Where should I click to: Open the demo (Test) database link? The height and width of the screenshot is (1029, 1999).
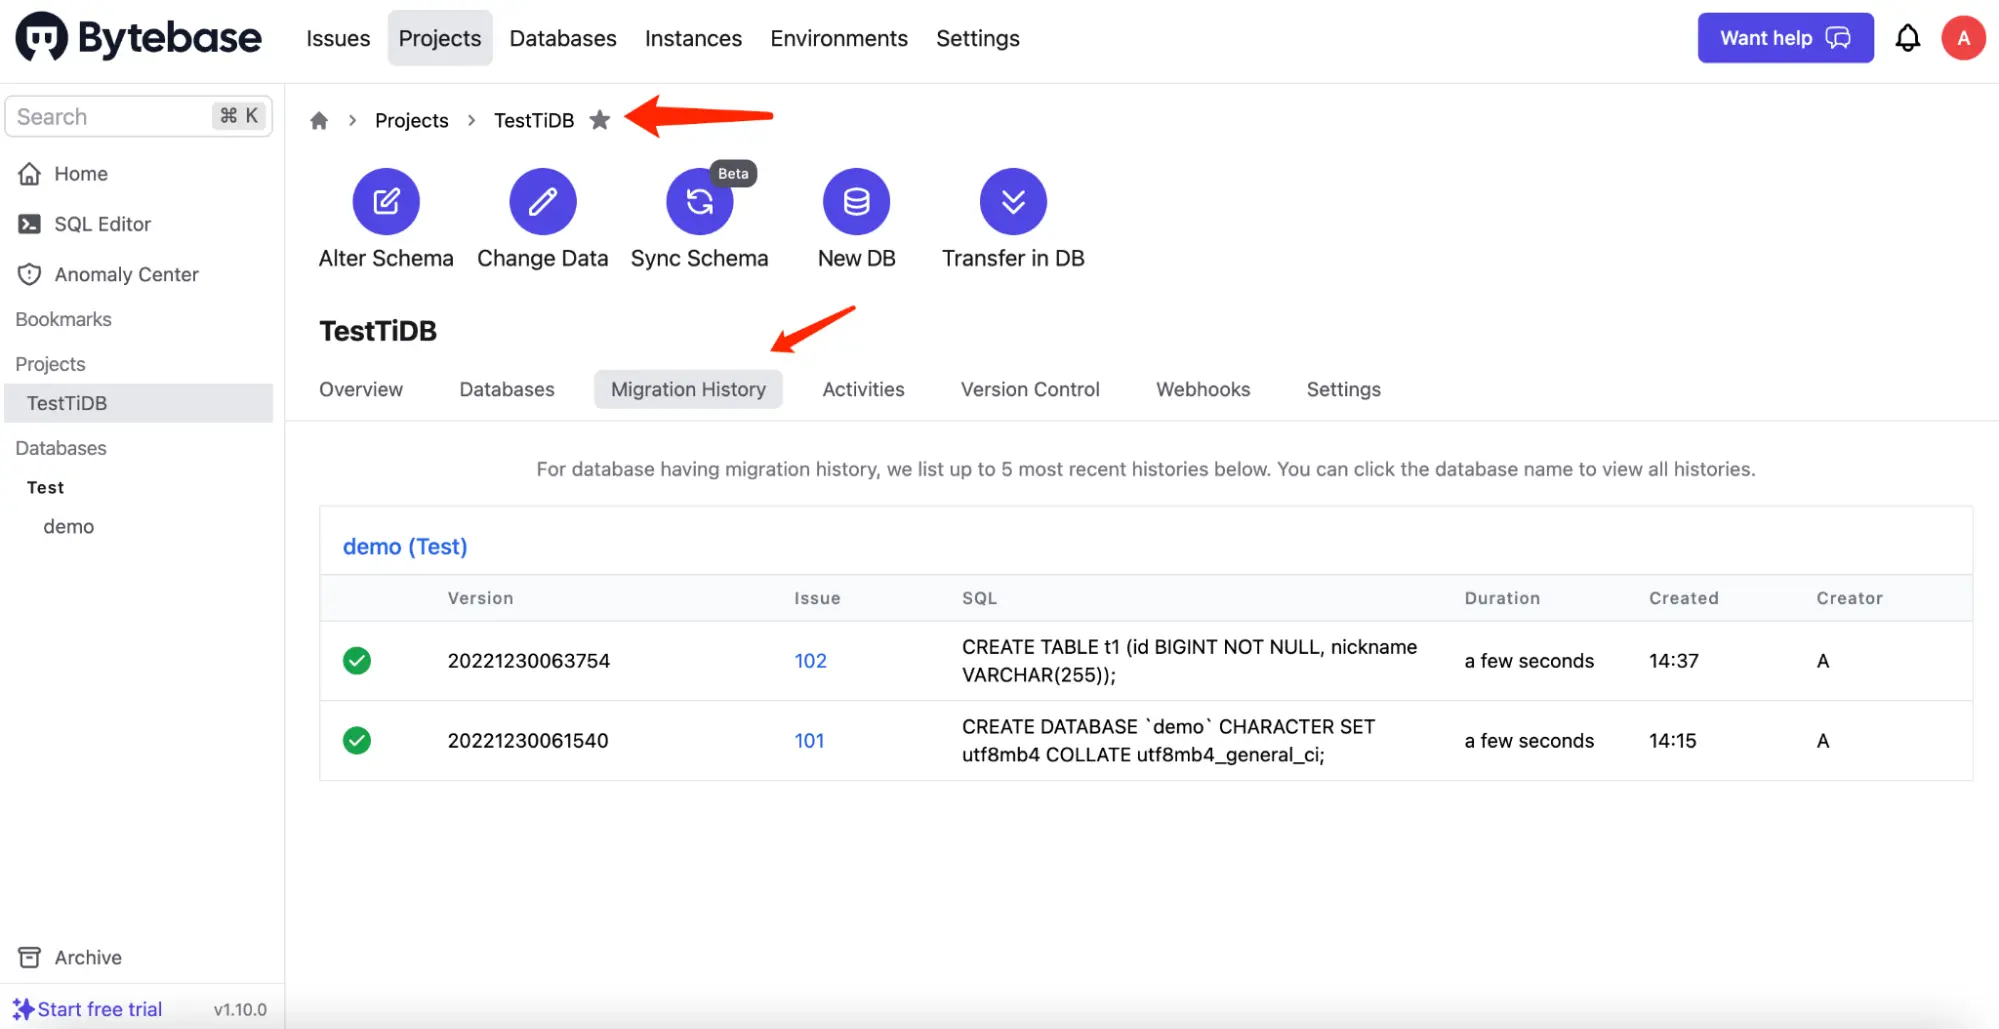pyautogui.click(x=405, y=546)
